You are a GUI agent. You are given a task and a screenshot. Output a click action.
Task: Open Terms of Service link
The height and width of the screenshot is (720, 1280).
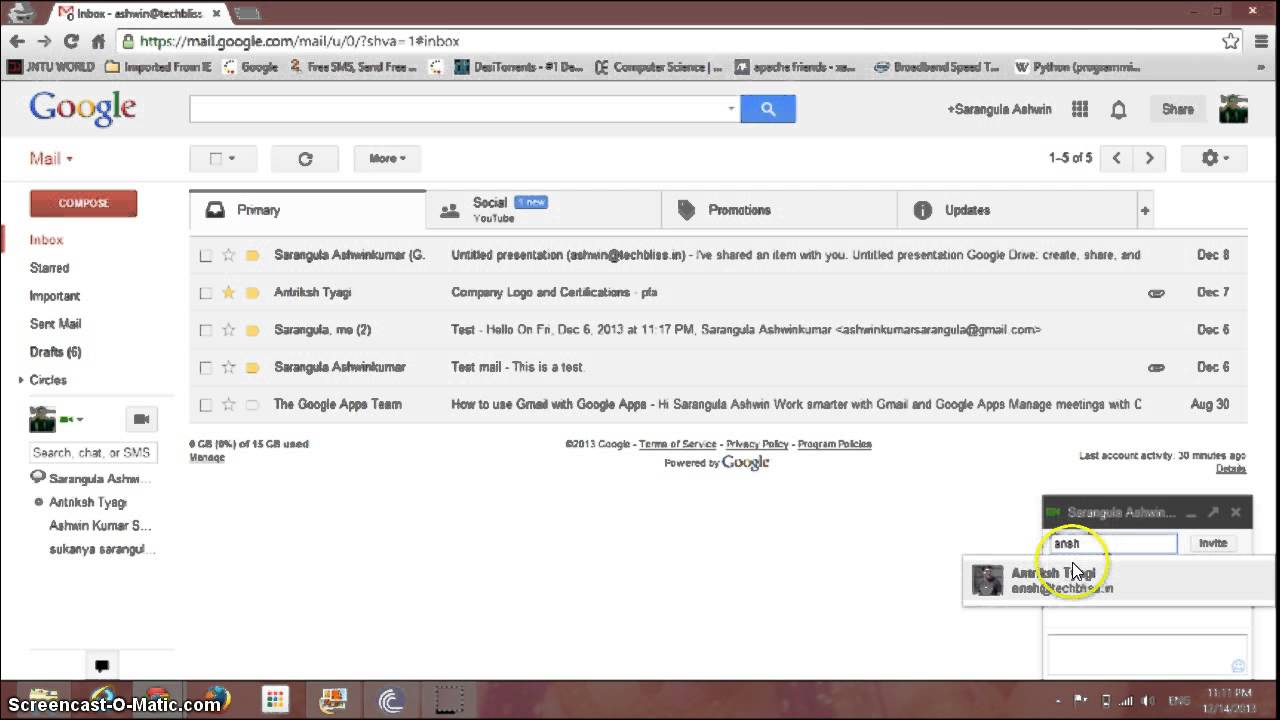677,444
